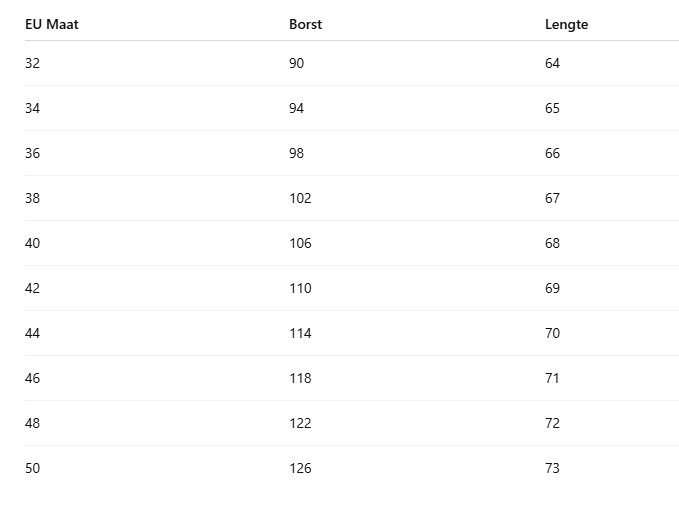Click the Borst column header
679x508 pixels.
tap(305, 24)
